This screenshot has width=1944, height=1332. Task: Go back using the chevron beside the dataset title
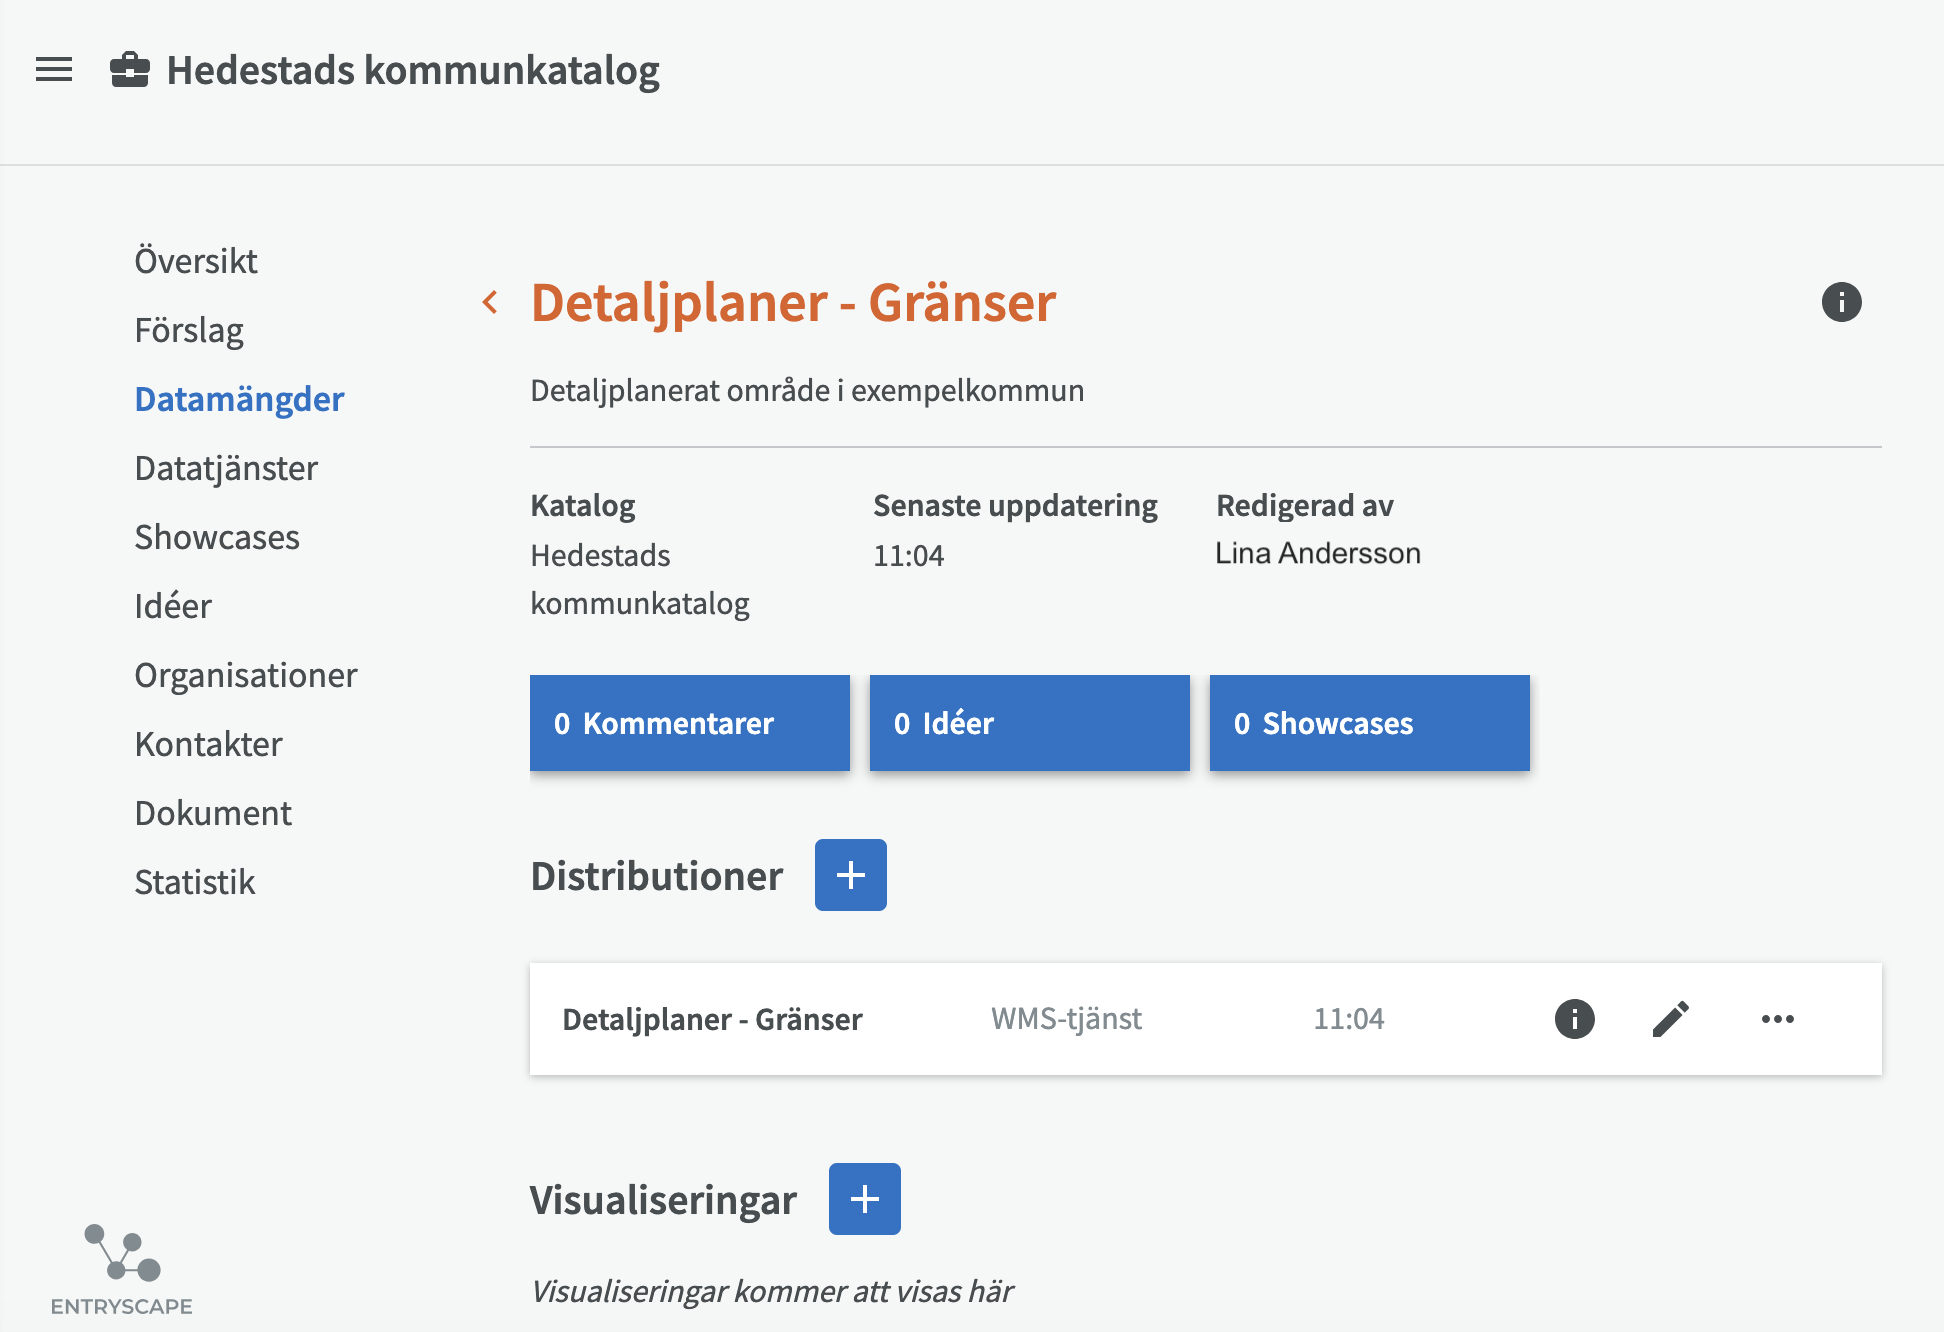[x=491, y=301]
